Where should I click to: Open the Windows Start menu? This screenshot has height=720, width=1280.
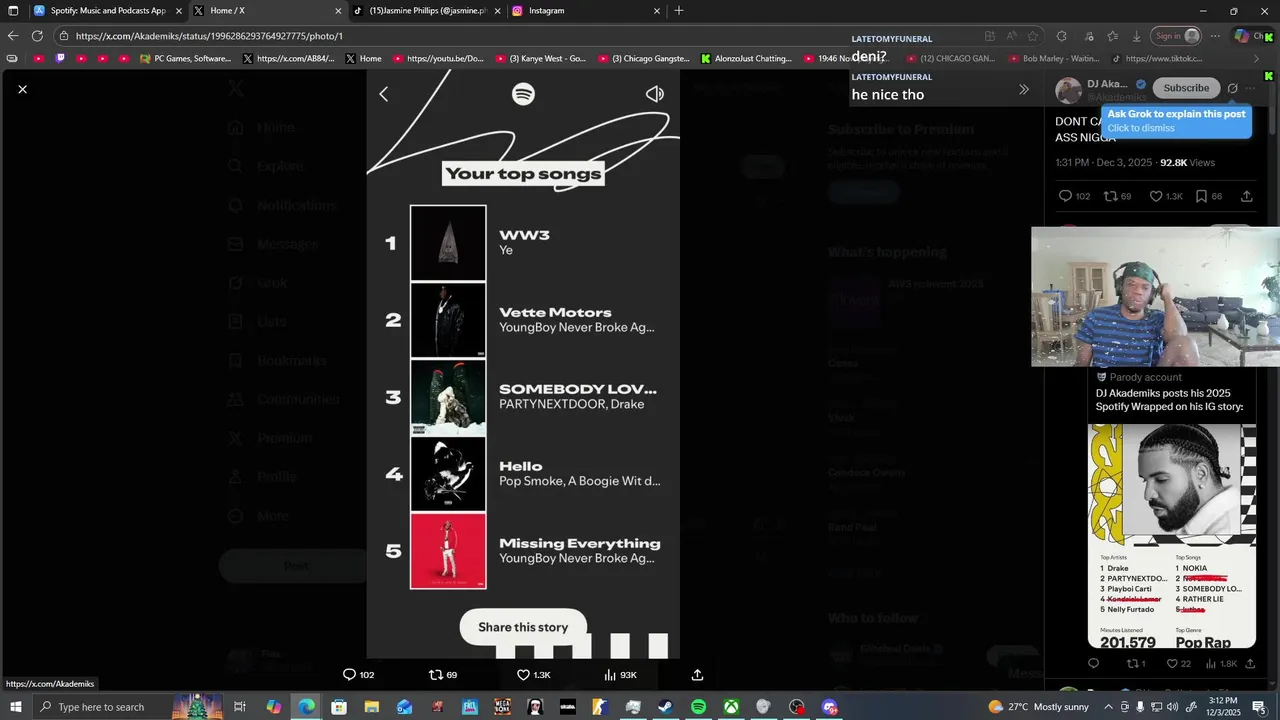pos(14,707)
